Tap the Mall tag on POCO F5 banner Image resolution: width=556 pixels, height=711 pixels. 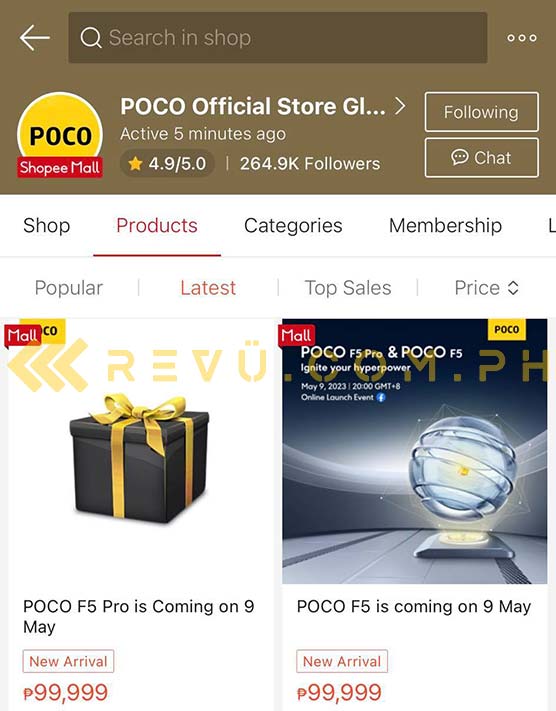[296, 336]
